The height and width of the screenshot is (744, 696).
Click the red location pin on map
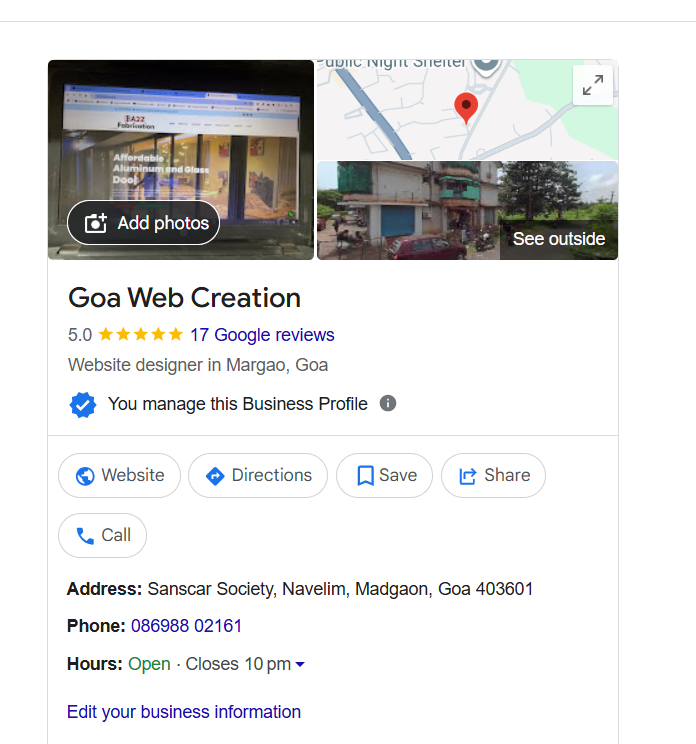[x=466, y=108]
